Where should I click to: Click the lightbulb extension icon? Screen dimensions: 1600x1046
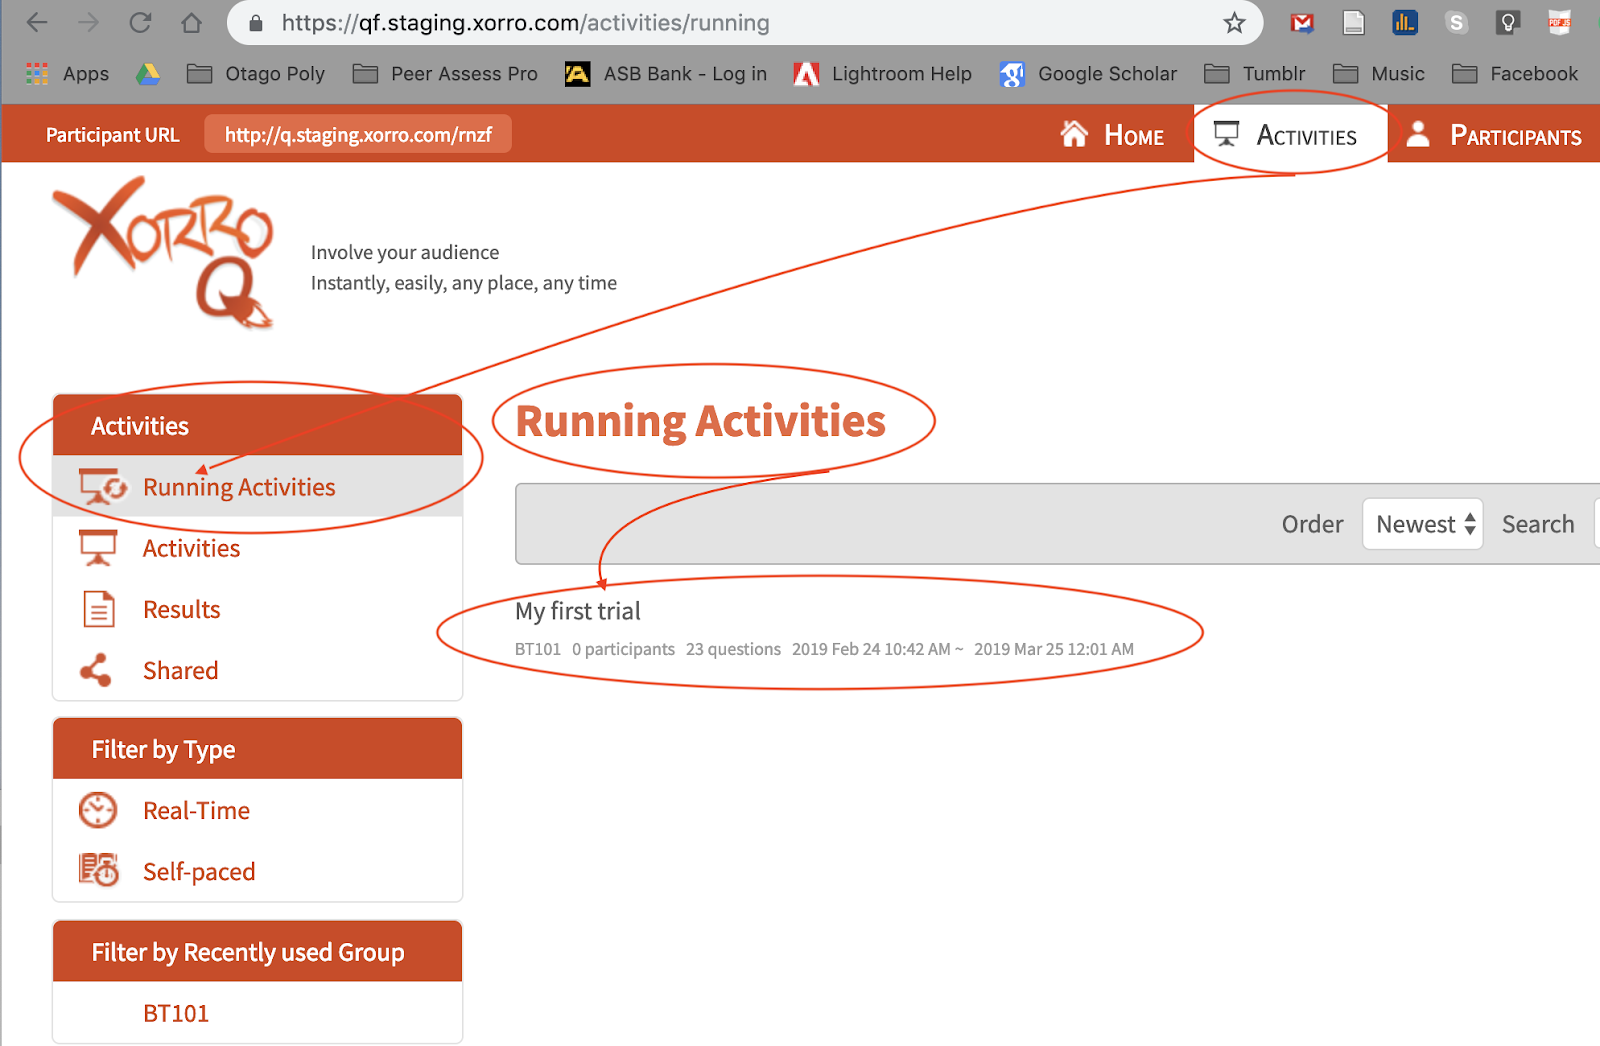point(1508,22)
